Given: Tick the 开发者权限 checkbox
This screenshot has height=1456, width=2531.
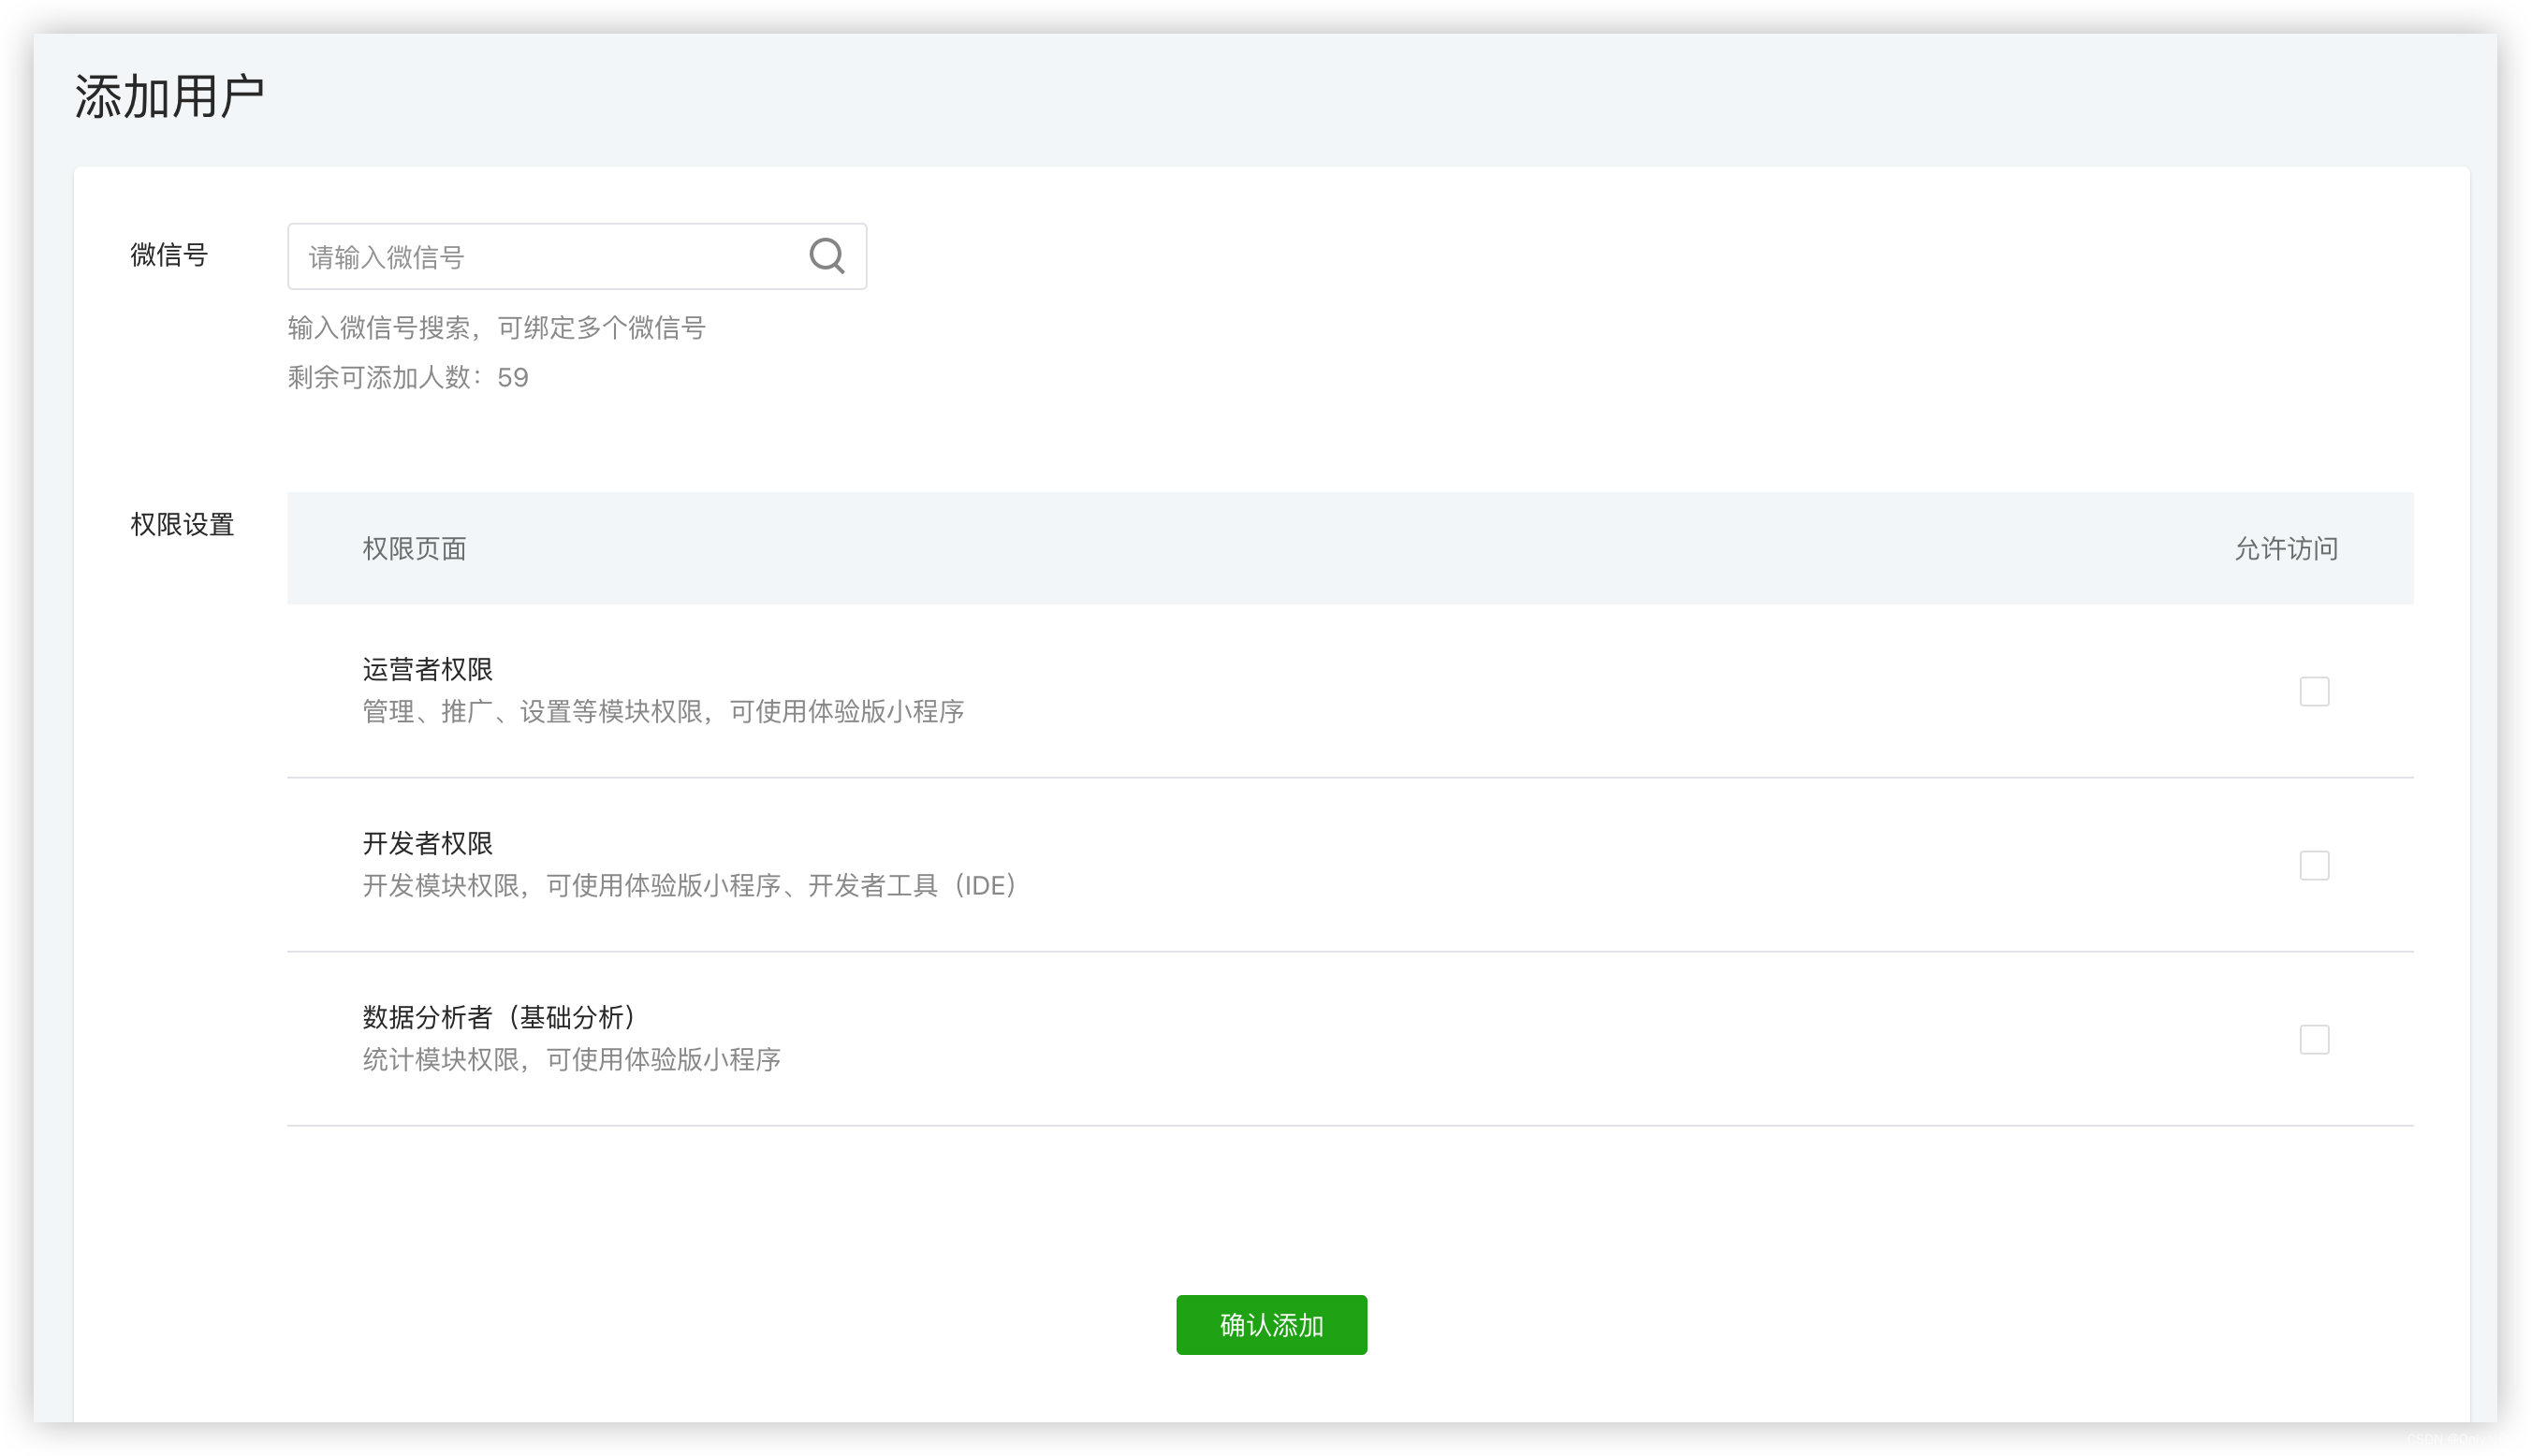Looking at the screenshot, I should 2313,865.
